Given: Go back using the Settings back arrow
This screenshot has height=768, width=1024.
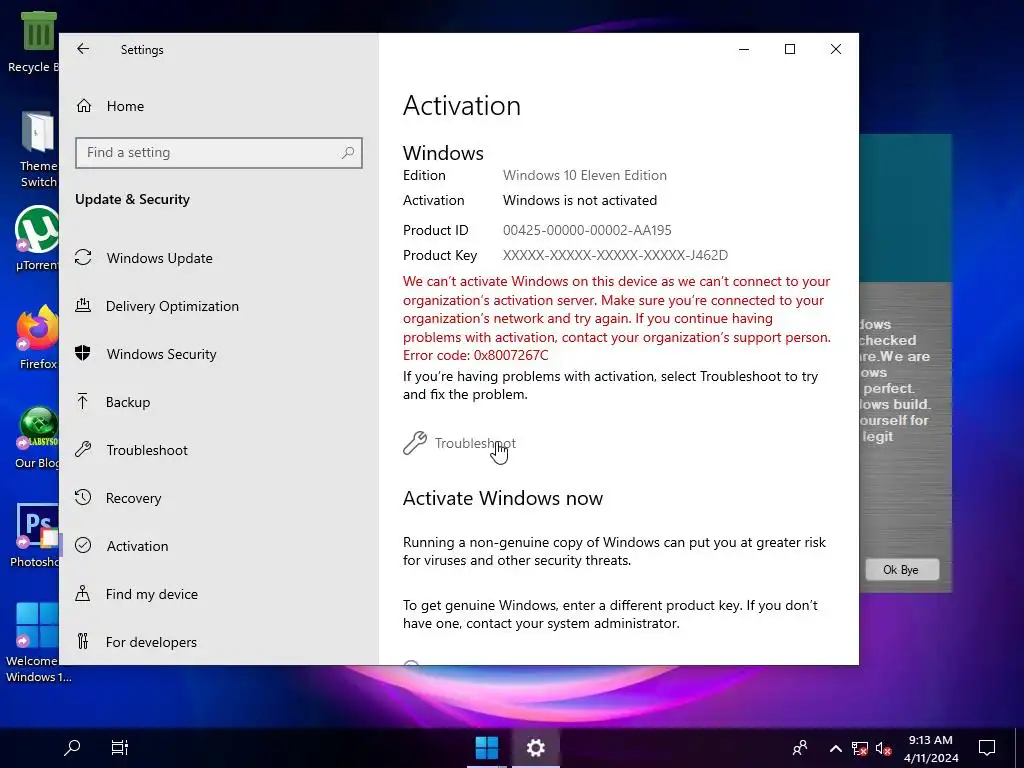Looking at the screenshot, I should tap(83, 49).
